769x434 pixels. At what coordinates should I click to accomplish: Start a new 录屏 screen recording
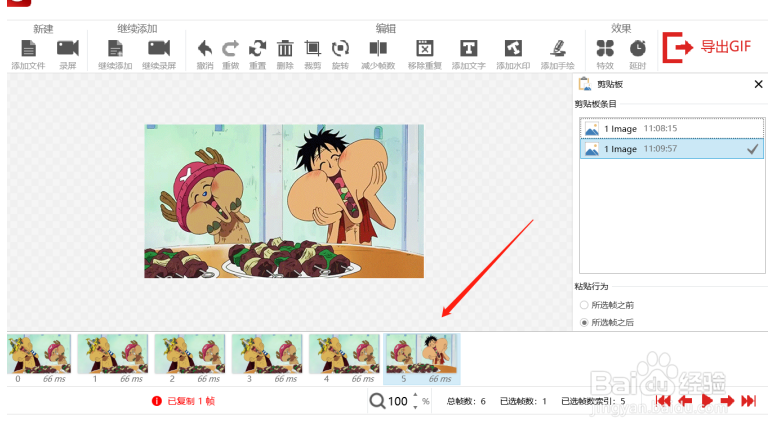pyautogui.click(x=68, y=48)
